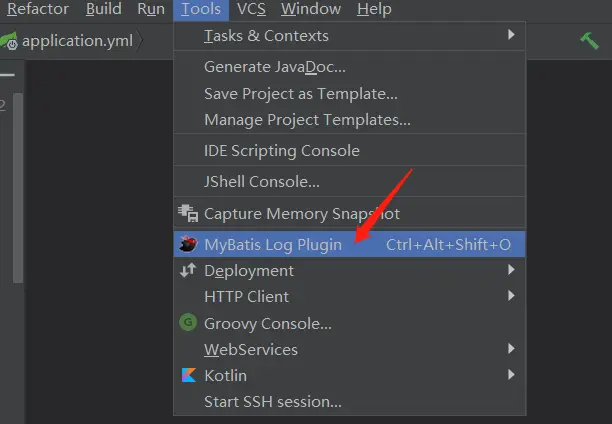Select Generate JavaDoc menu entry
The height and width of the screenshot is (424, 612).
pos(274,67)
